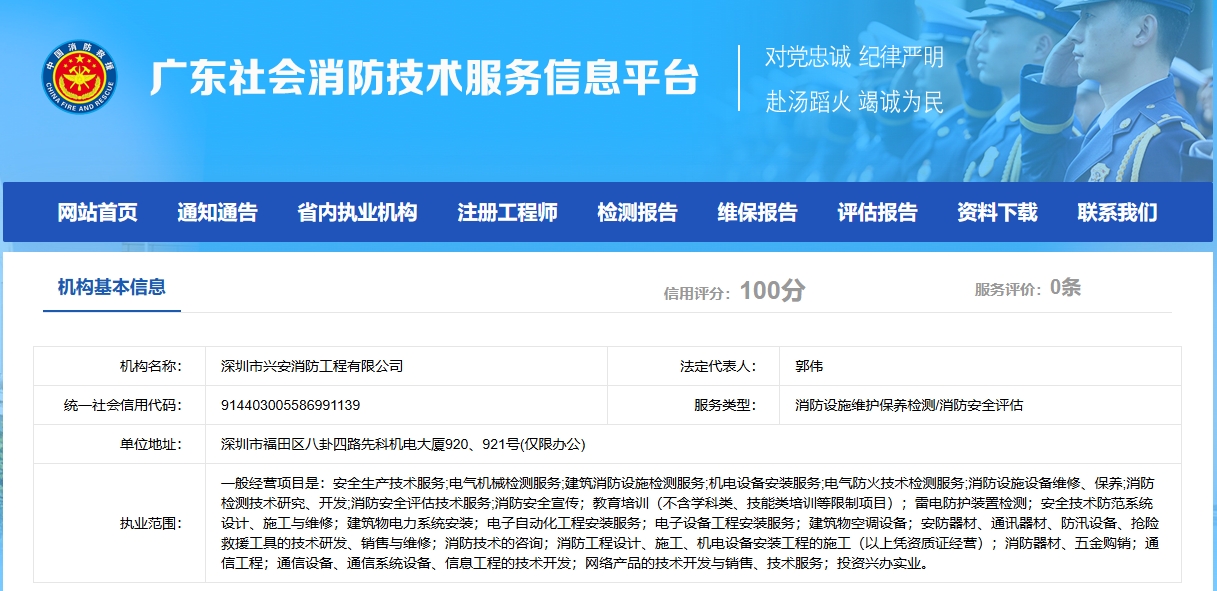
Task: Click the 执业范围 business scope paragraph
Action: 690,522
